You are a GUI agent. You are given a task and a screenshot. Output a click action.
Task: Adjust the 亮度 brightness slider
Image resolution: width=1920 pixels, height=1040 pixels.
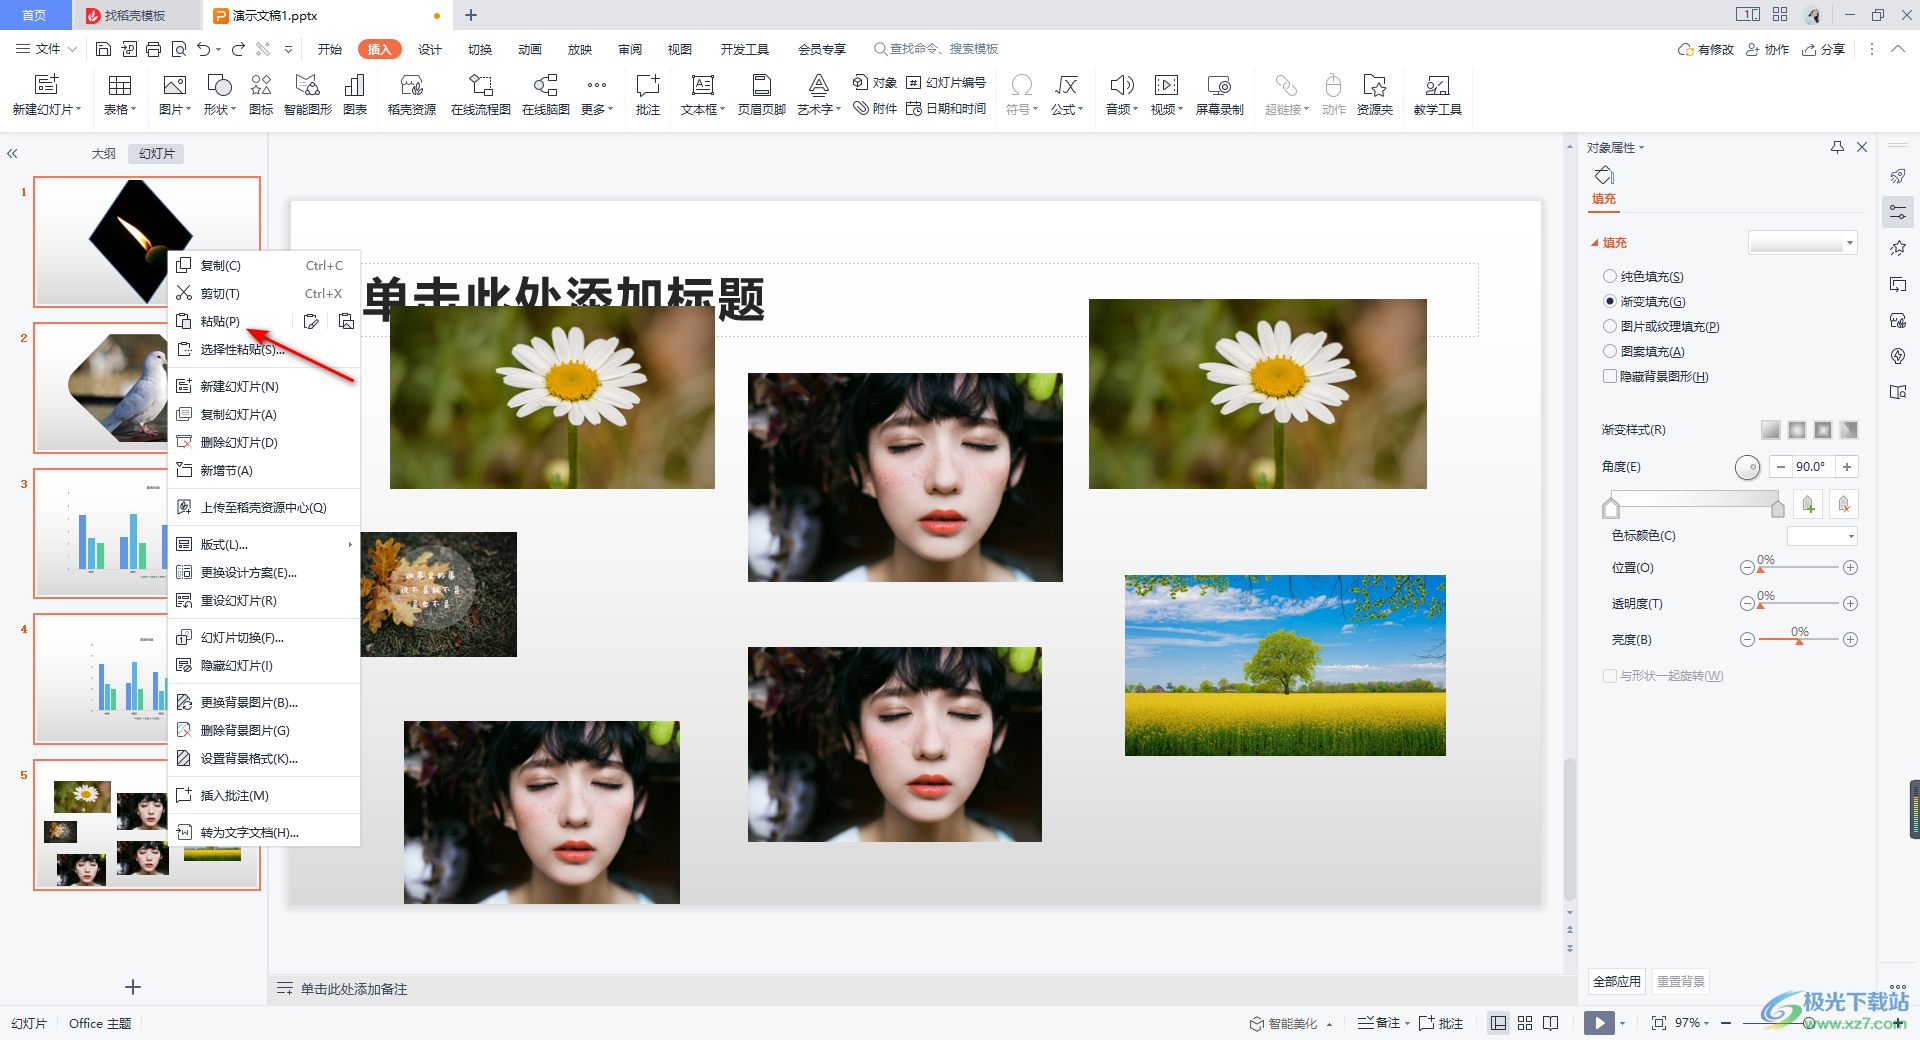(x=1798, y=640)
